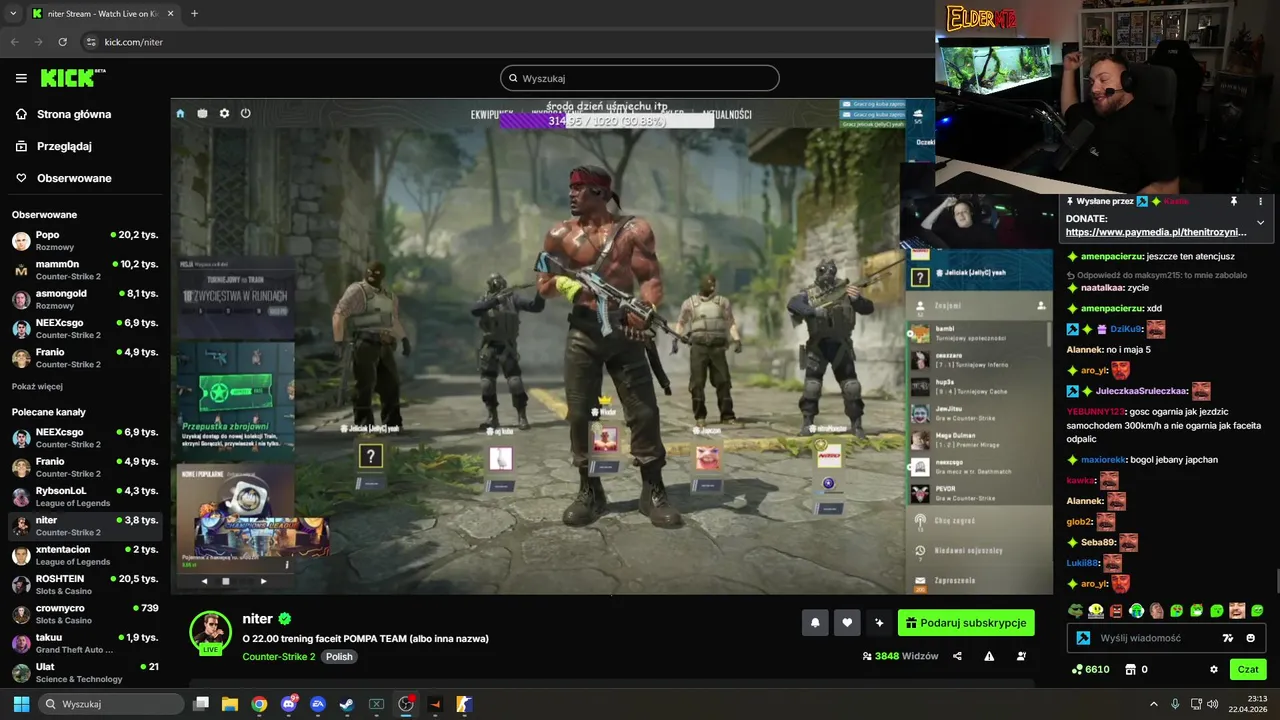Screen dimensions: 1280x720
Task: Open chat settings gear icon
Action: (x=1214, y=669)
